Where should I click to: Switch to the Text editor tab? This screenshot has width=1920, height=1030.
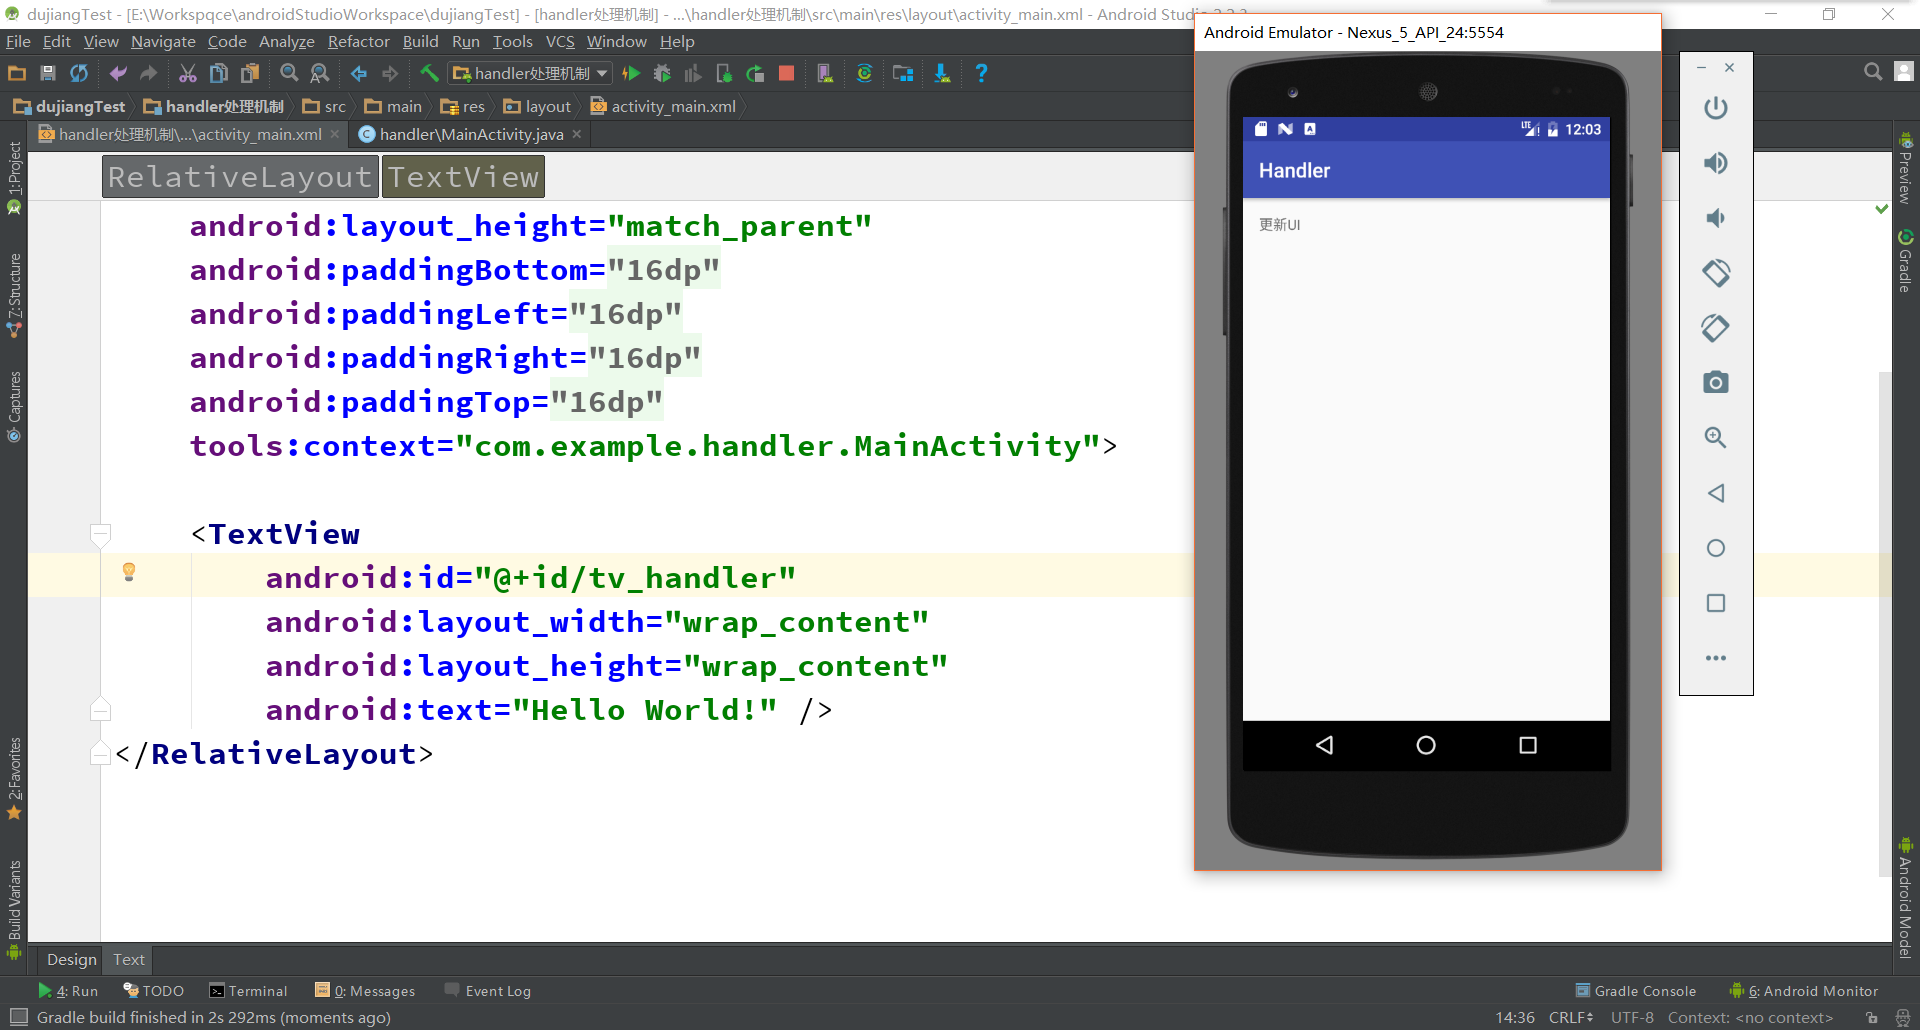point(128,959)
